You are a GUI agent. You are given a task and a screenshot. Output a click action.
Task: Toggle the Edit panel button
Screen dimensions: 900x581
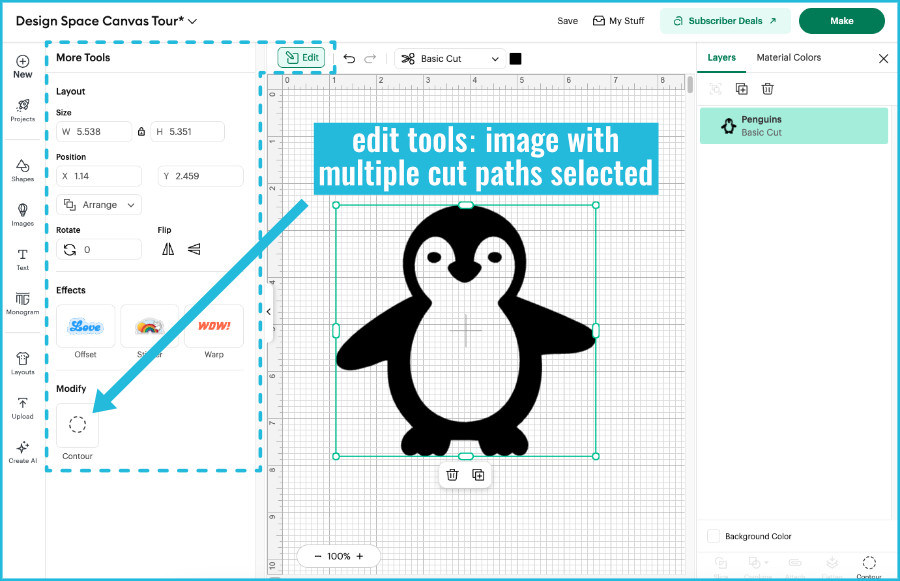[302, 57]
